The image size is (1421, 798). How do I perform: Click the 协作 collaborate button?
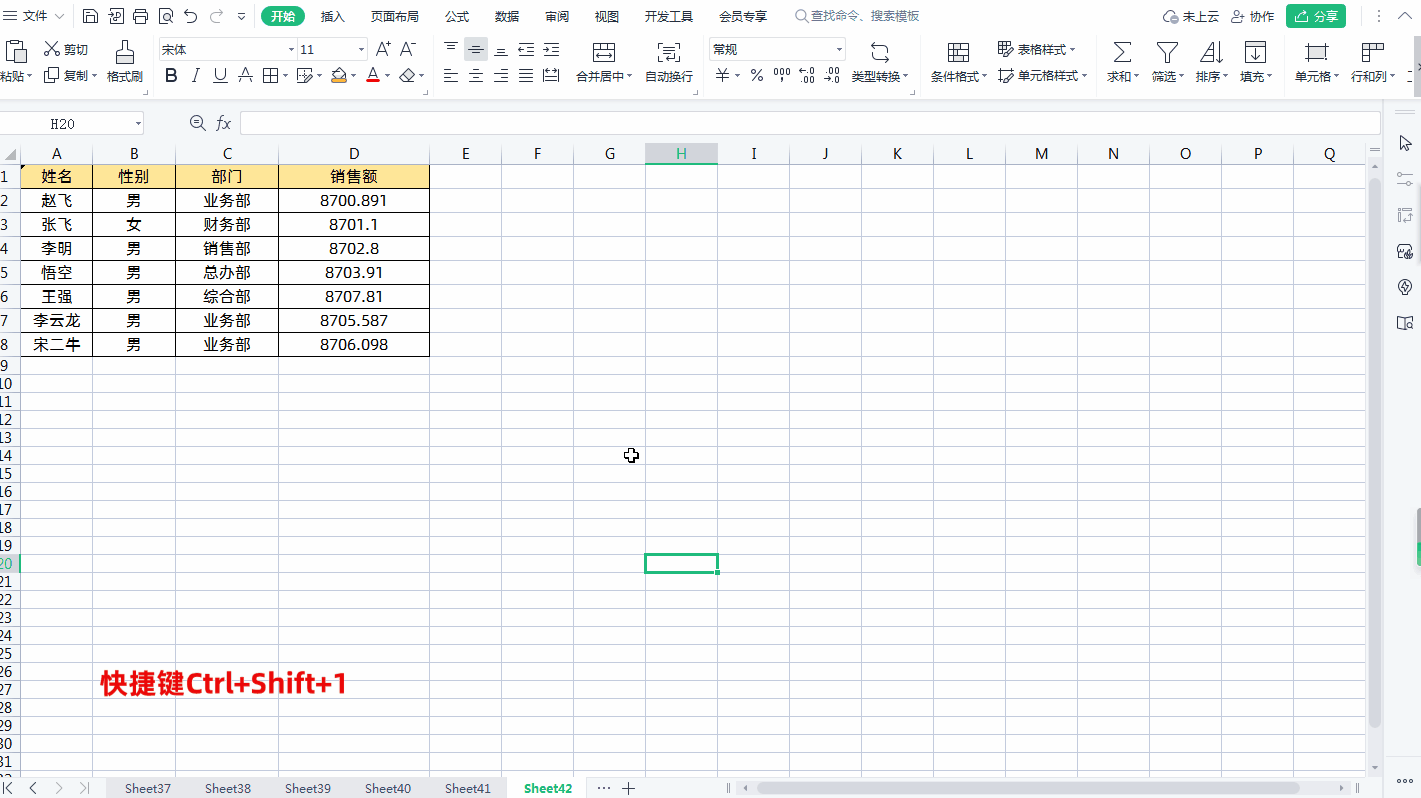tap(1253, 16)
